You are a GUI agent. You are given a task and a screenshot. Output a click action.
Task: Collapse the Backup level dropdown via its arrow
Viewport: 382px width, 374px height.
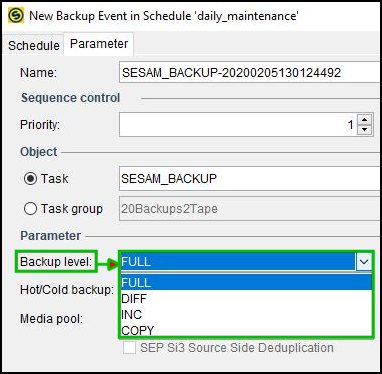click(364, 262)
